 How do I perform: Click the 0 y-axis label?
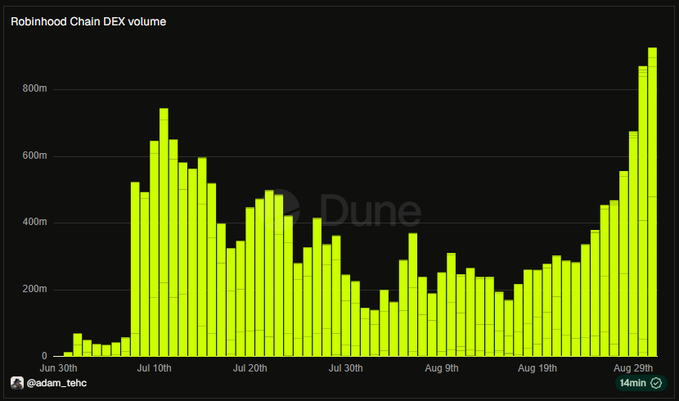[44, 356]
